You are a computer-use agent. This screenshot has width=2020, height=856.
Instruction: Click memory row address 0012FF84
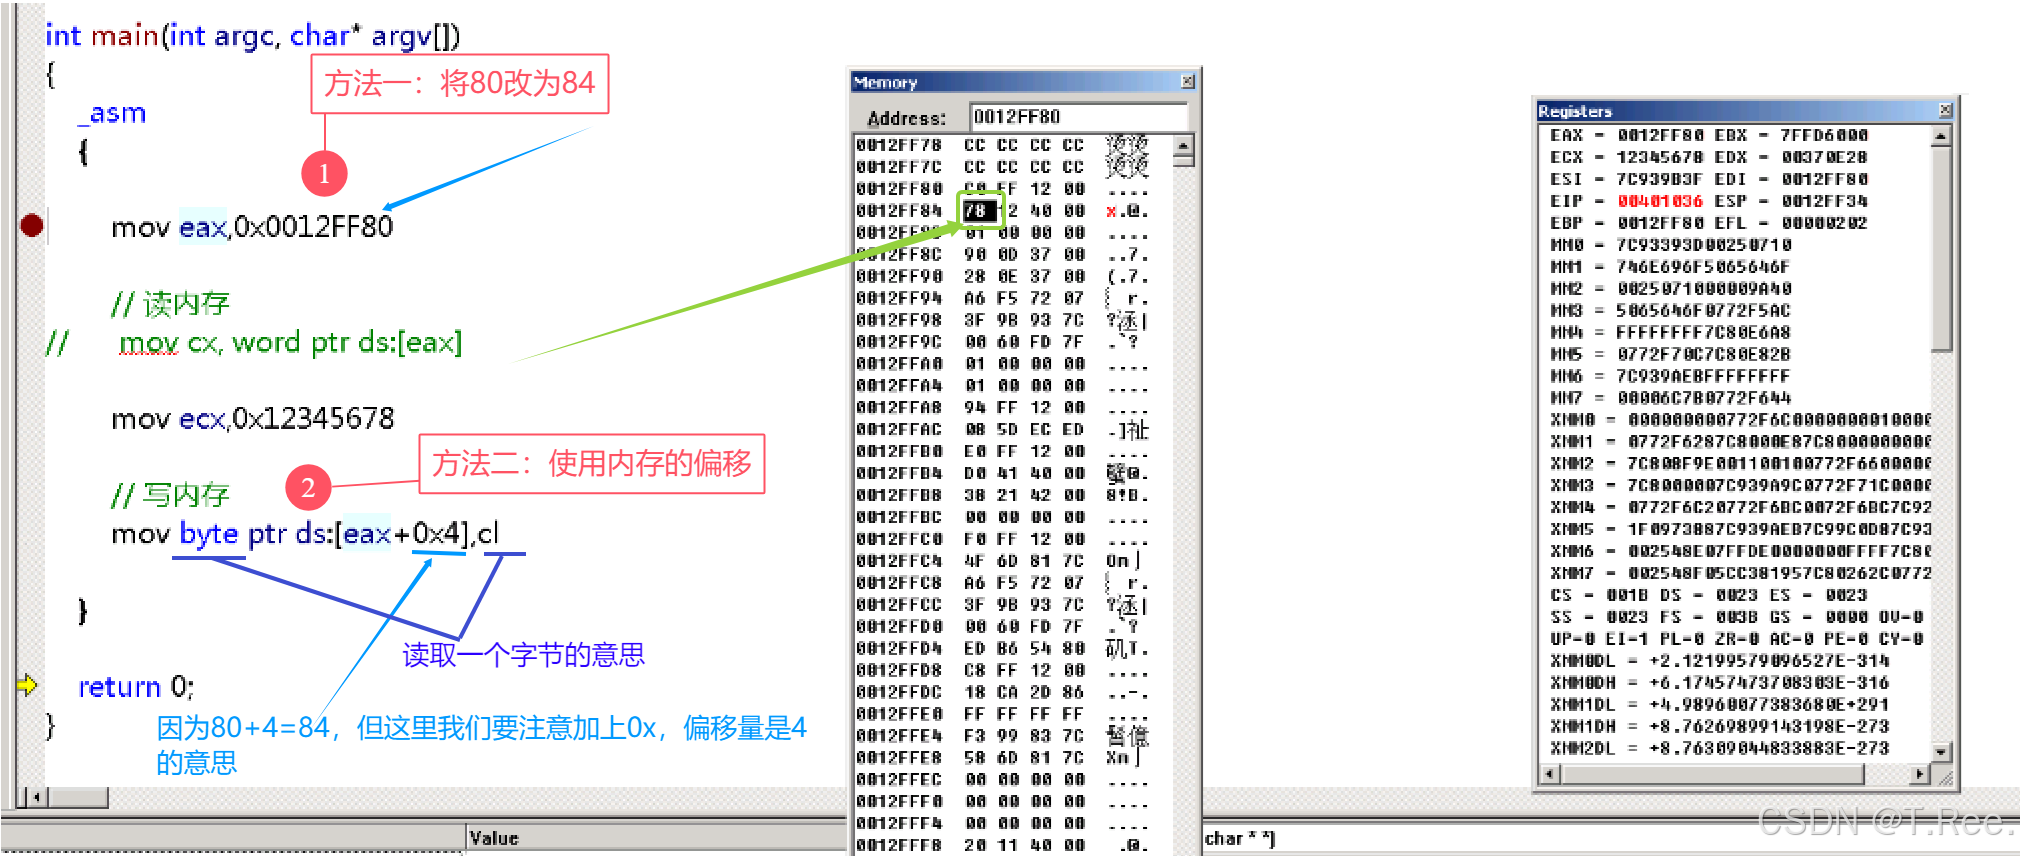click(x=898, y=211)
